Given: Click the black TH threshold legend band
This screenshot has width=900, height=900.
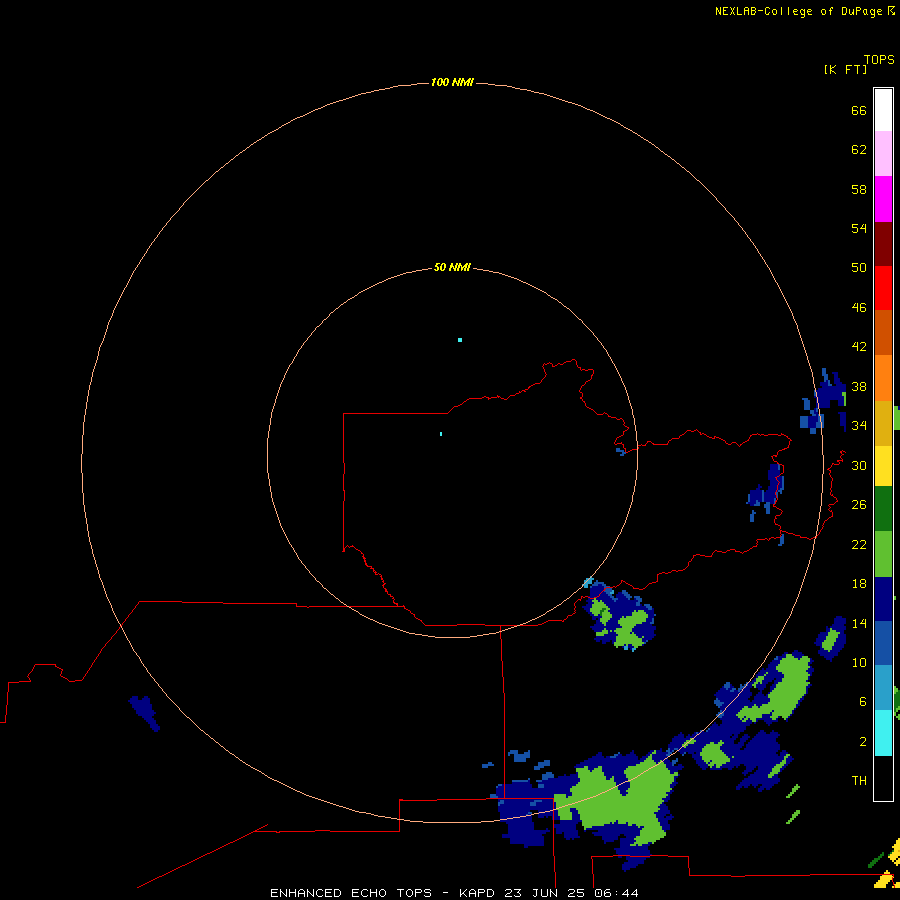Looking at the screenshot, I should [x=883, y=778].
